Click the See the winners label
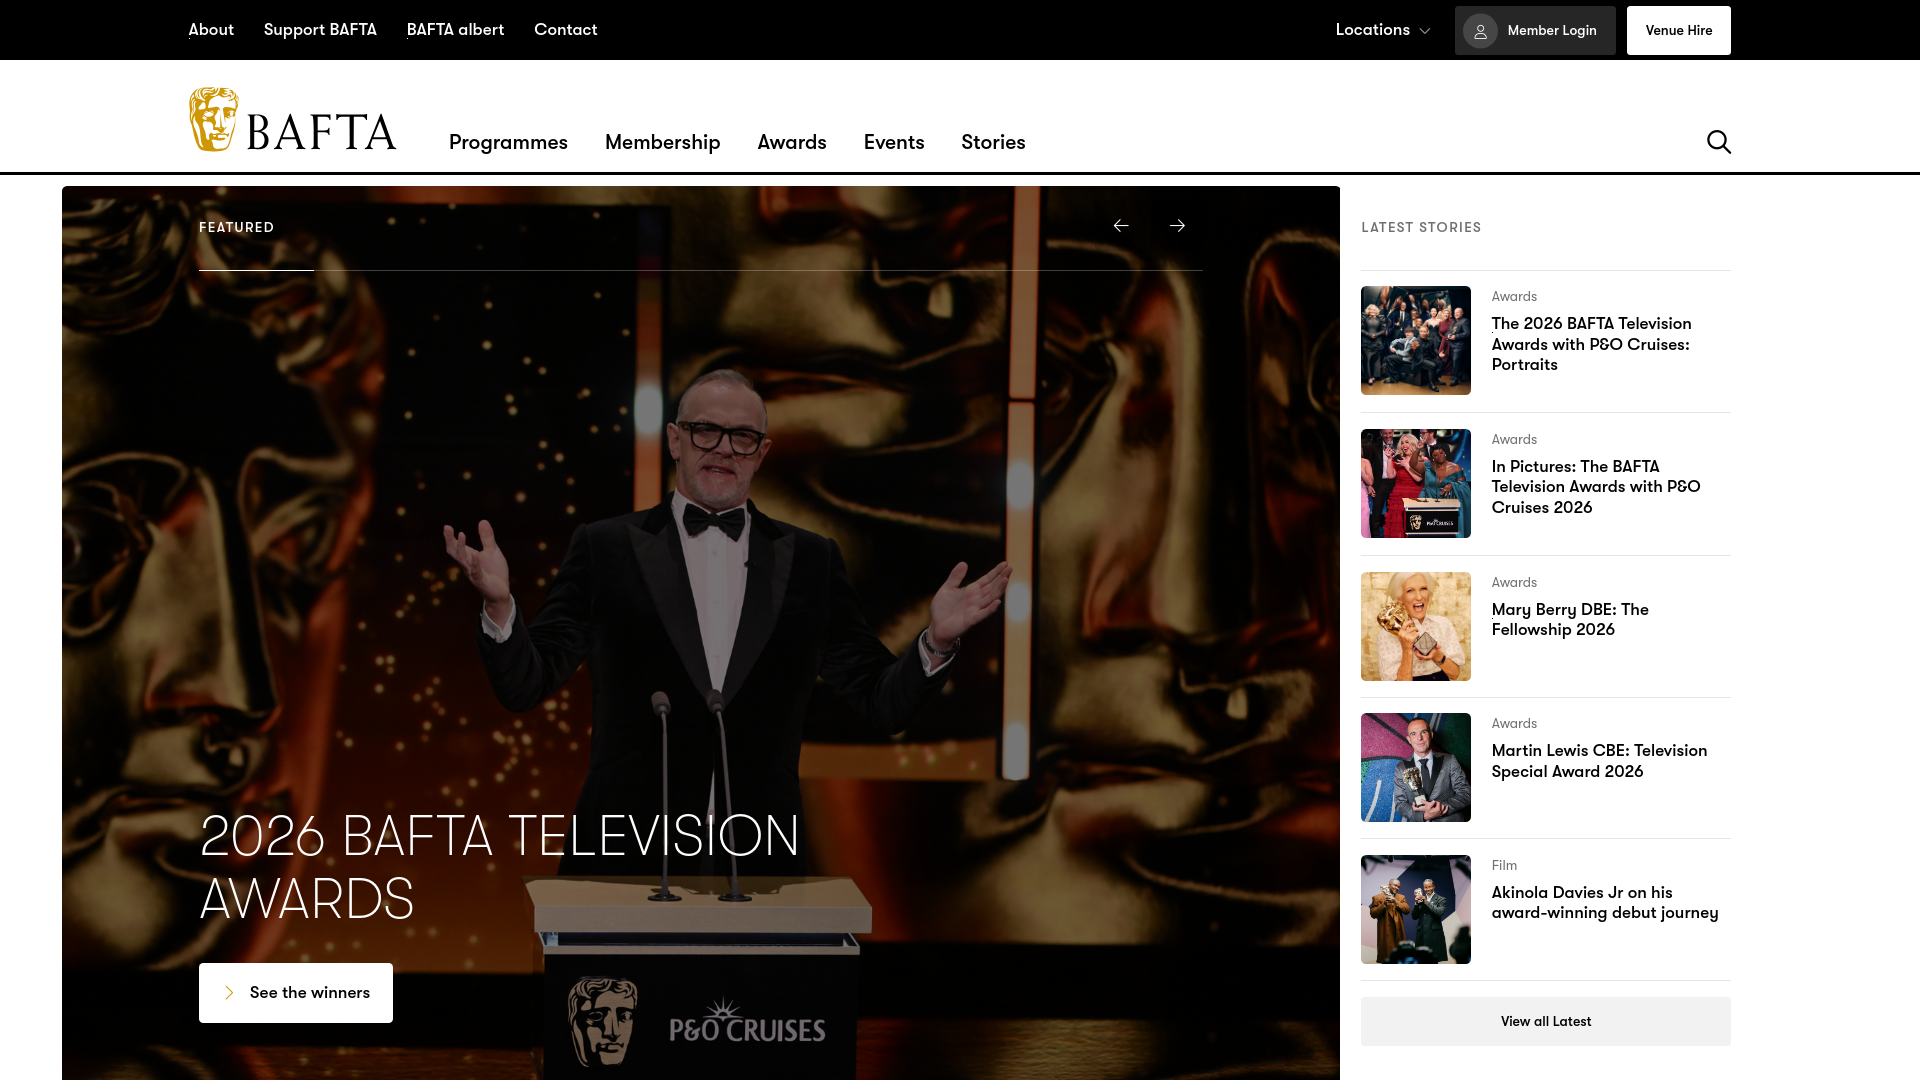1920x1080 pixels. coord(310,993)
